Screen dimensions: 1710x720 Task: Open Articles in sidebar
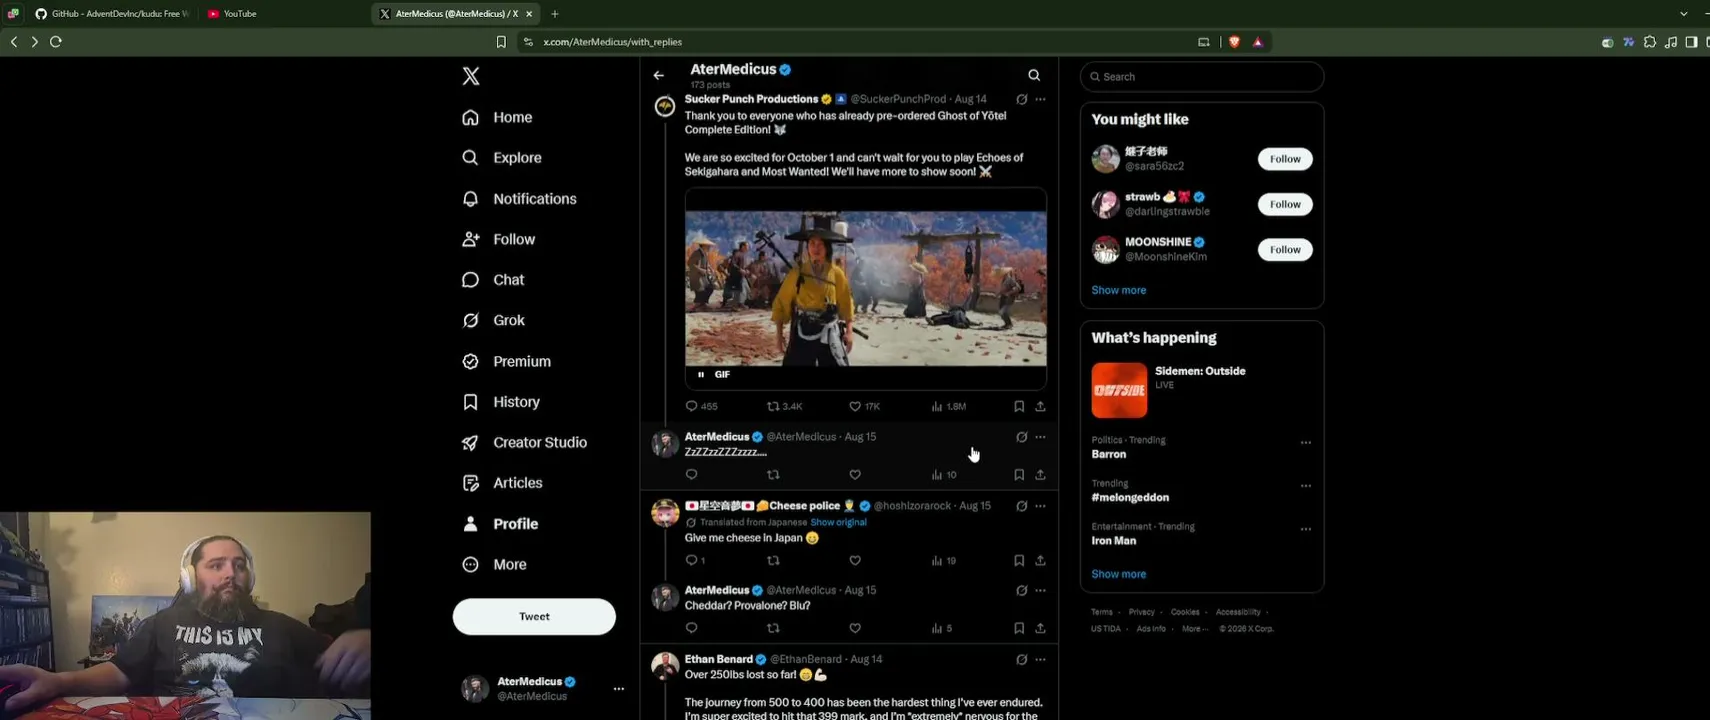point(502,483)
